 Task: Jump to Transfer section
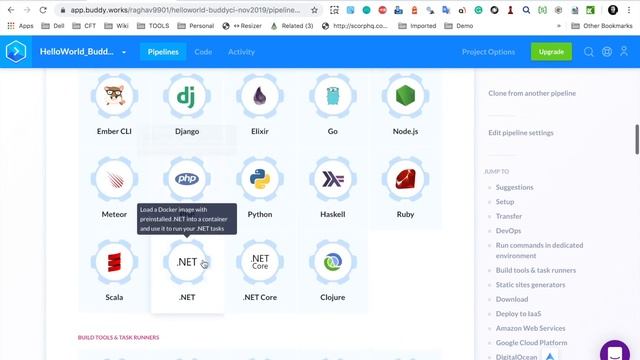tap(509, 216)
